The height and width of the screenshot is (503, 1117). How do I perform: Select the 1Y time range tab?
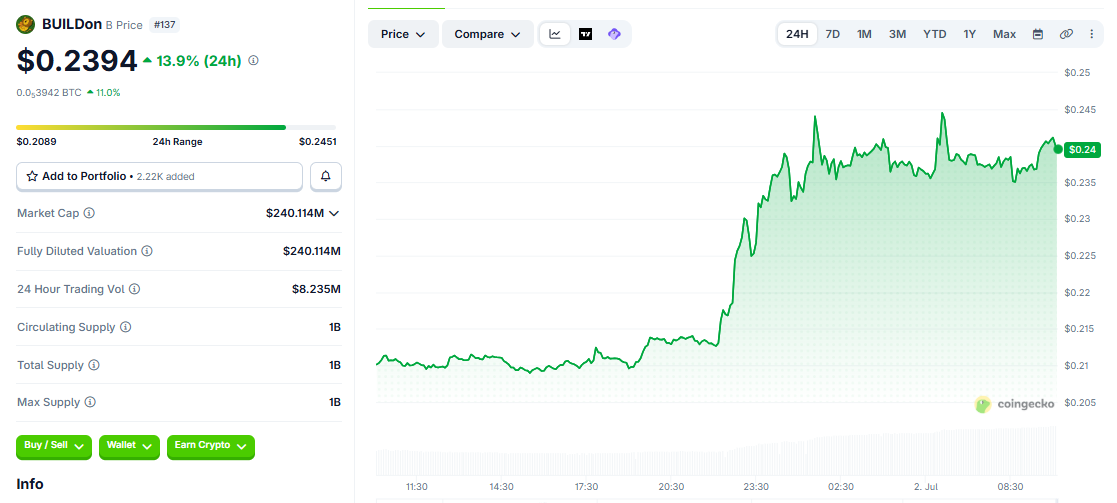970,34
